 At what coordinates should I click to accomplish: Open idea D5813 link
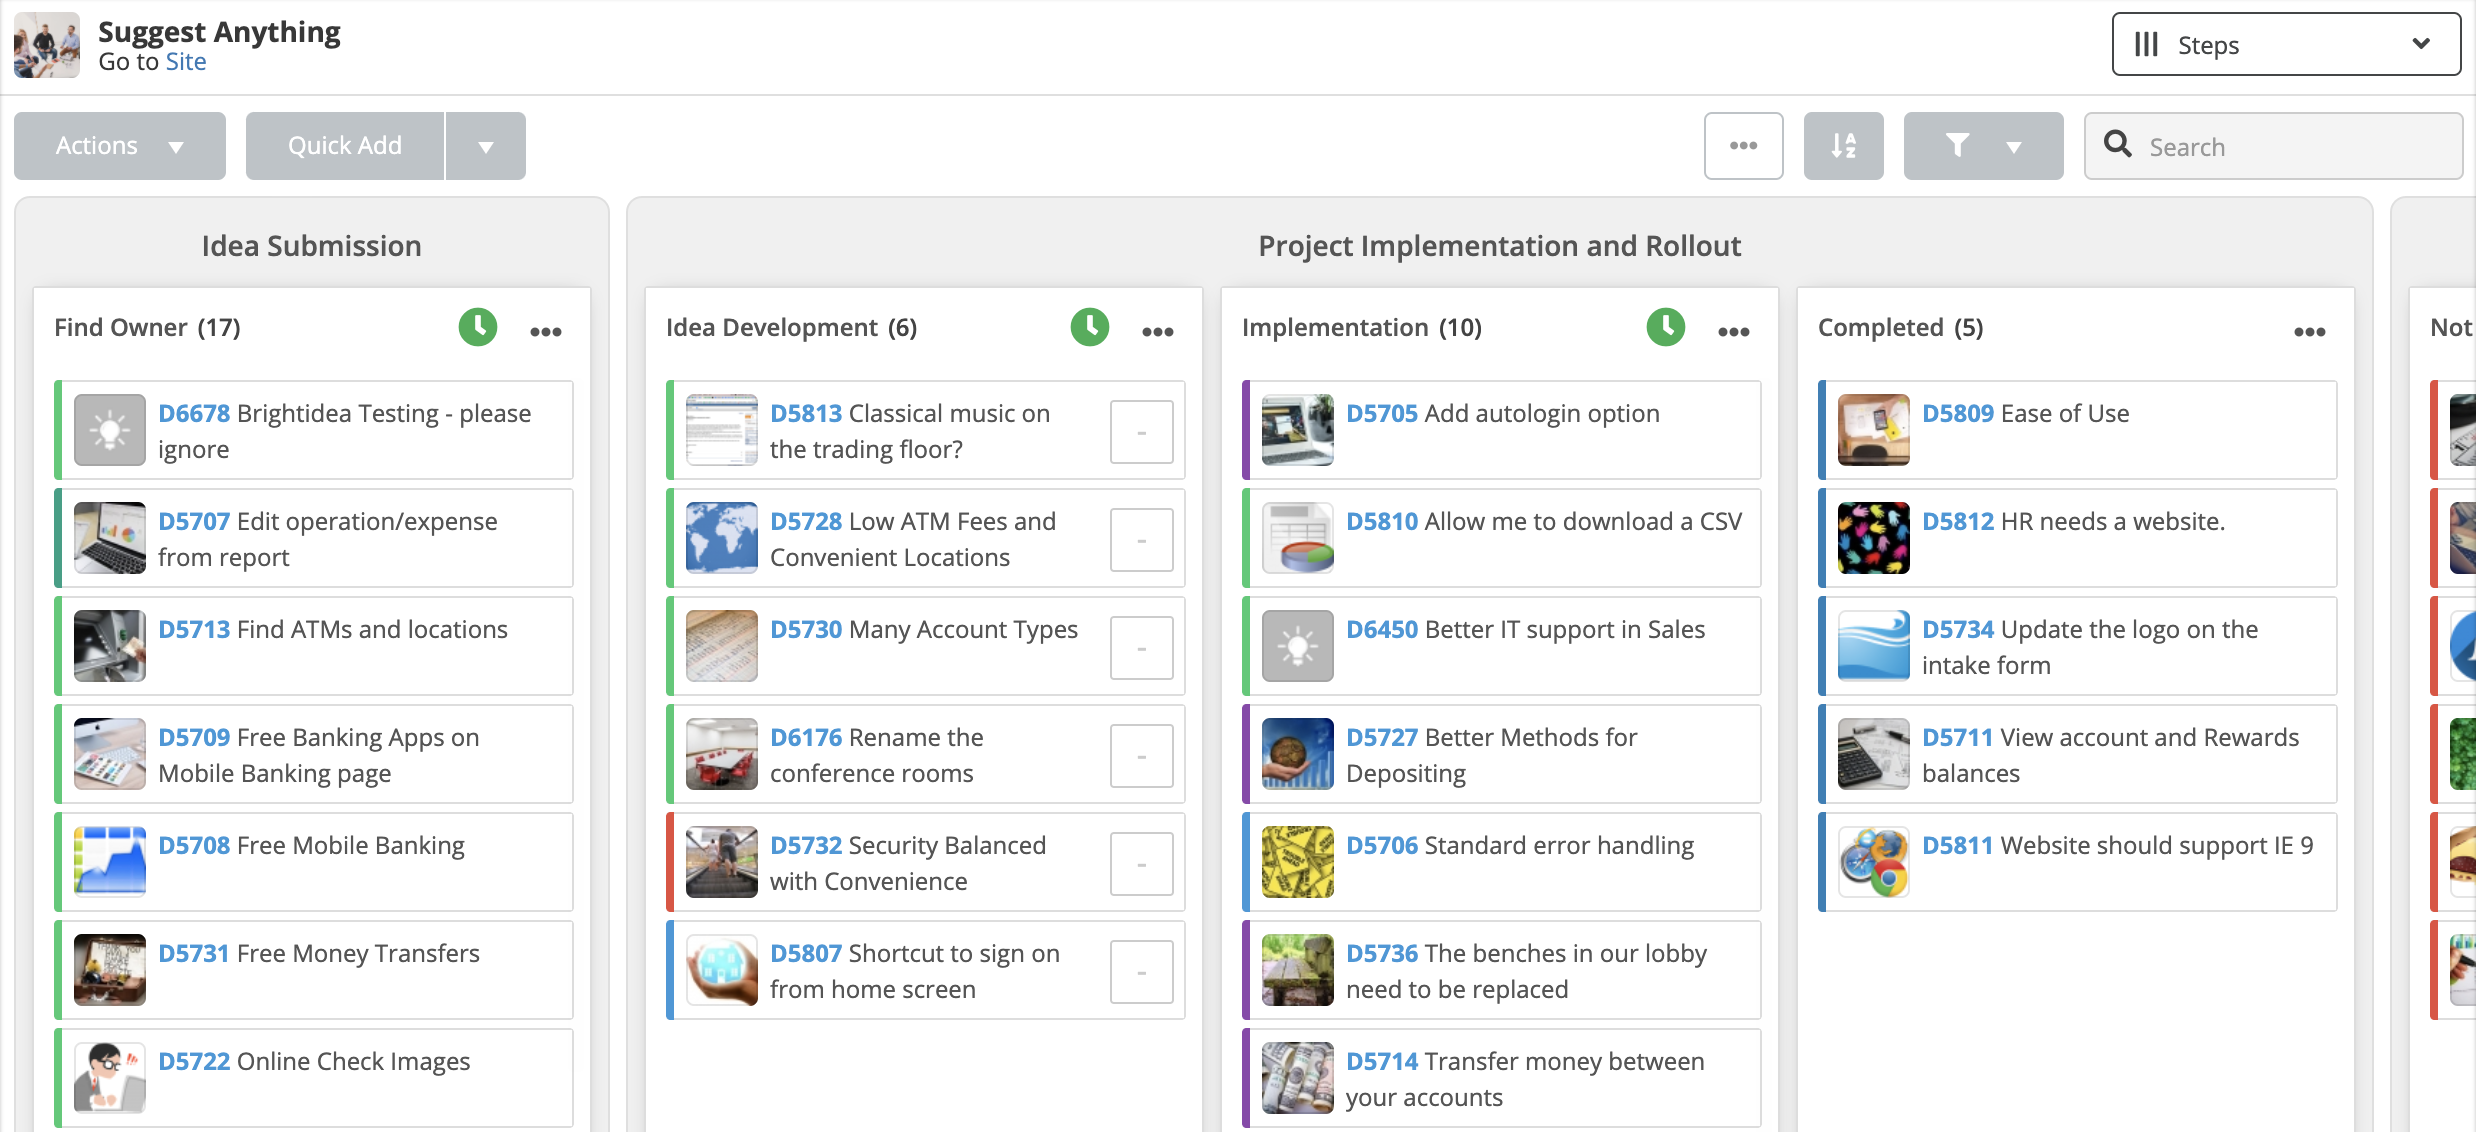click(806, 413)
